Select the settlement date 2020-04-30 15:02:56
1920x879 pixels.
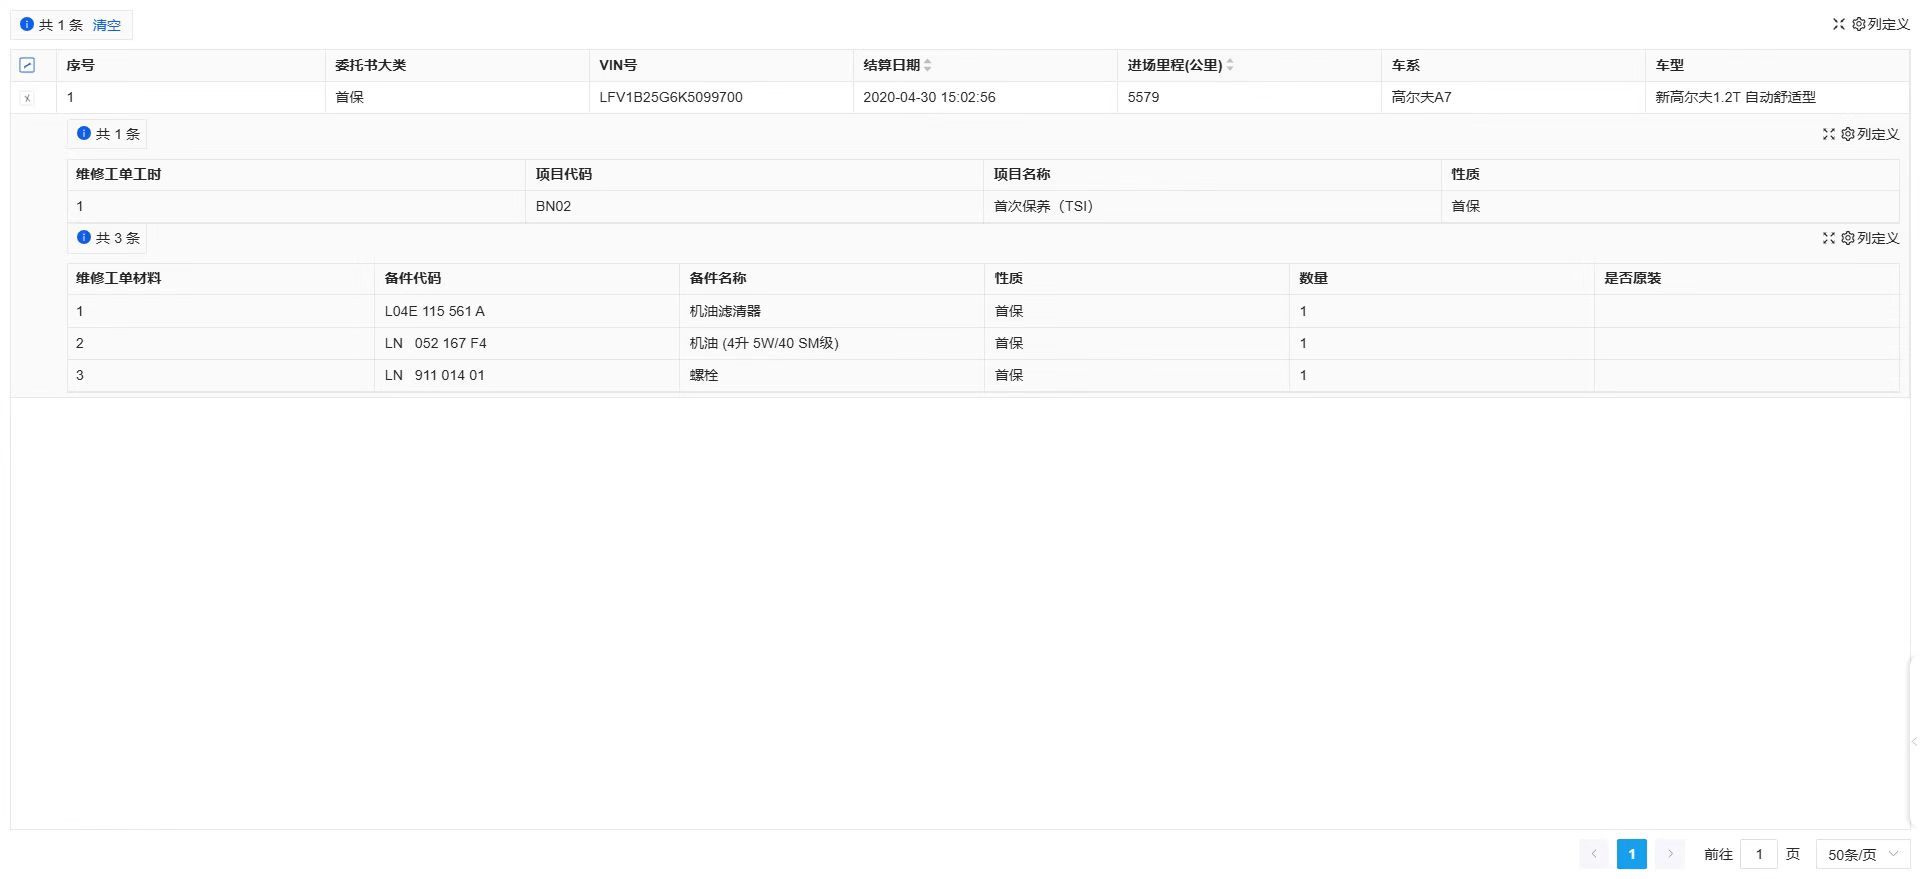pos(929,97)
